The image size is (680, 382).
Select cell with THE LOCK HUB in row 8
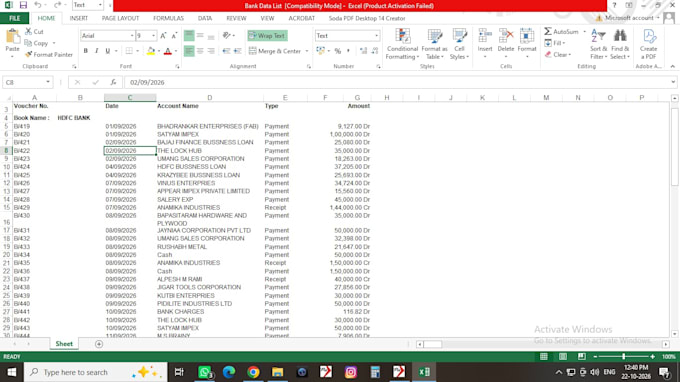(209, 150)
